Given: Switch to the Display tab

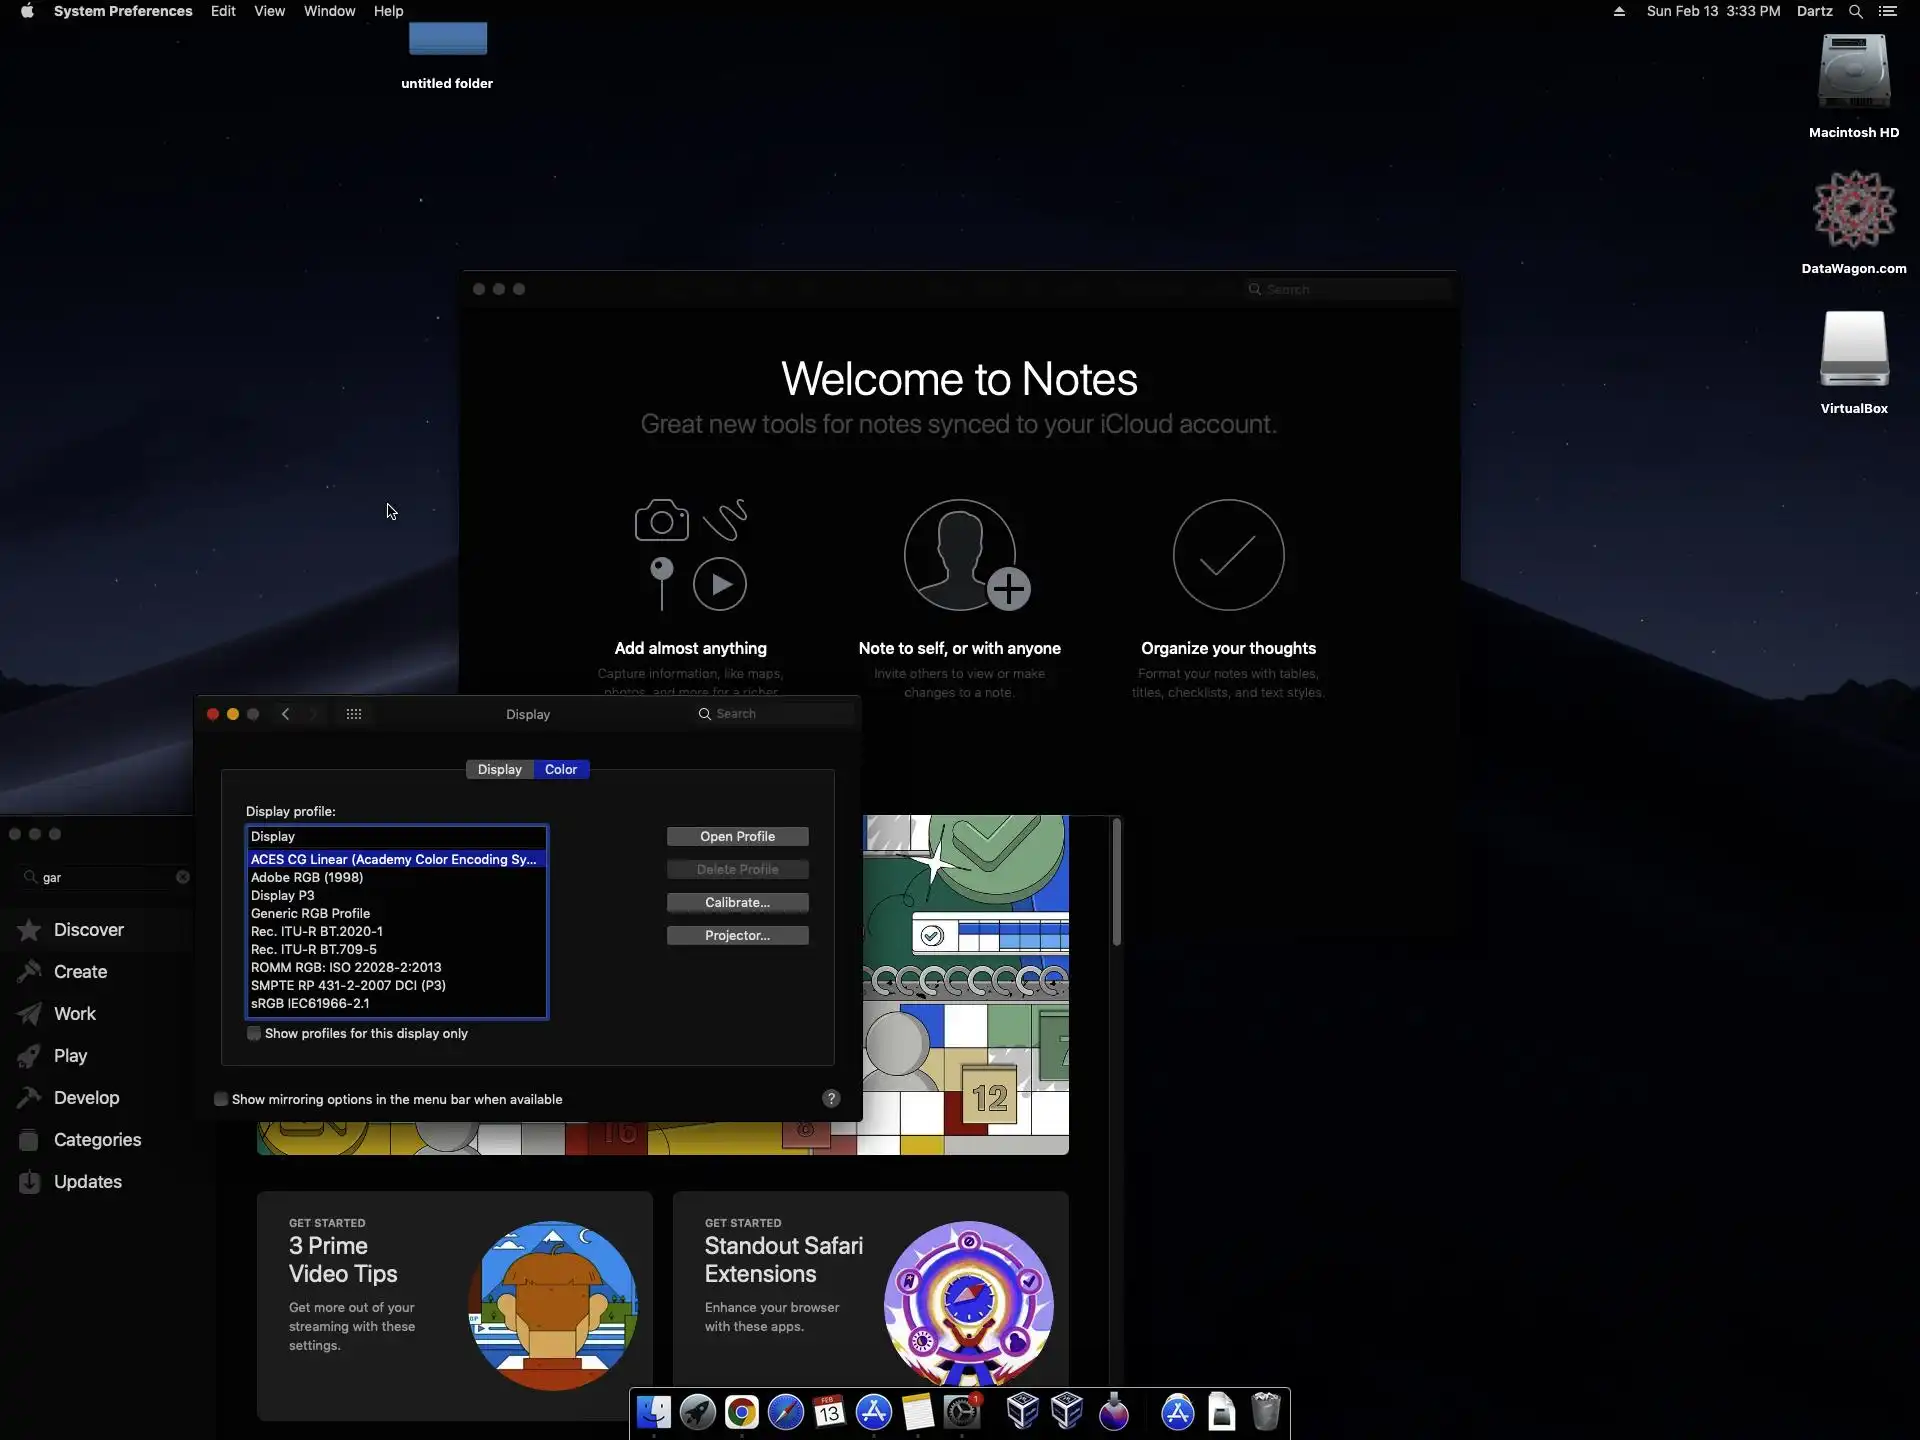Looking at the screenshot, I should pyautogui.click(x=499, y=769).
